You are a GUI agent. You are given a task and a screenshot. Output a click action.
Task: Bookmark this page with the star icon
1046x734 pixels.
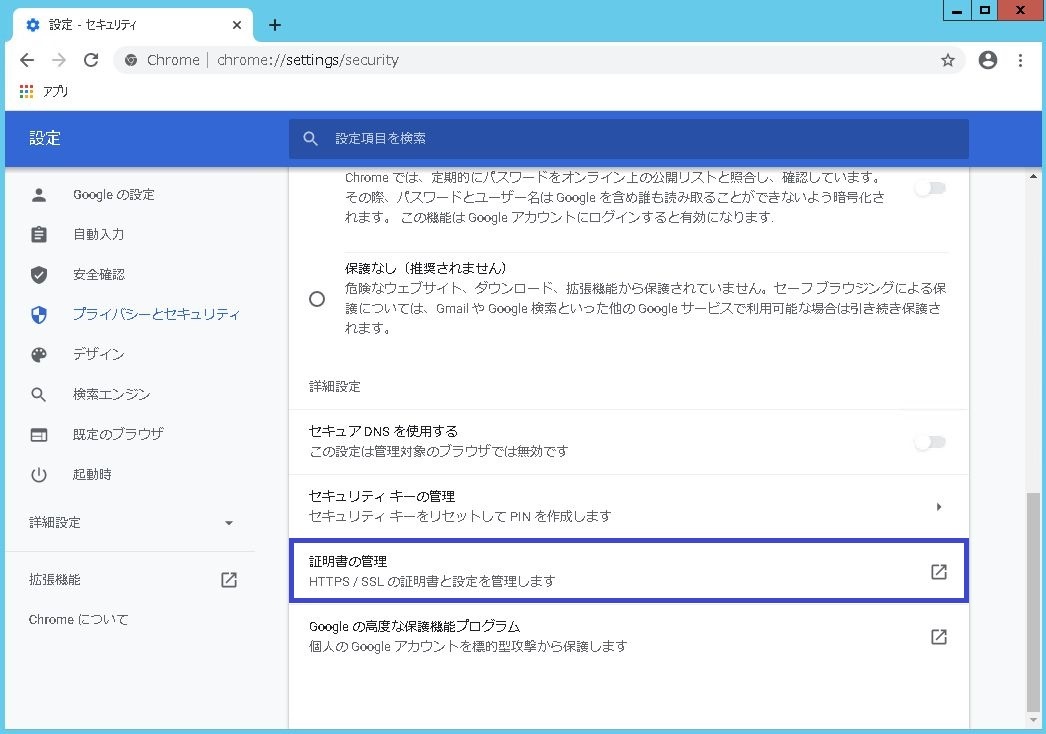[947, 61]
